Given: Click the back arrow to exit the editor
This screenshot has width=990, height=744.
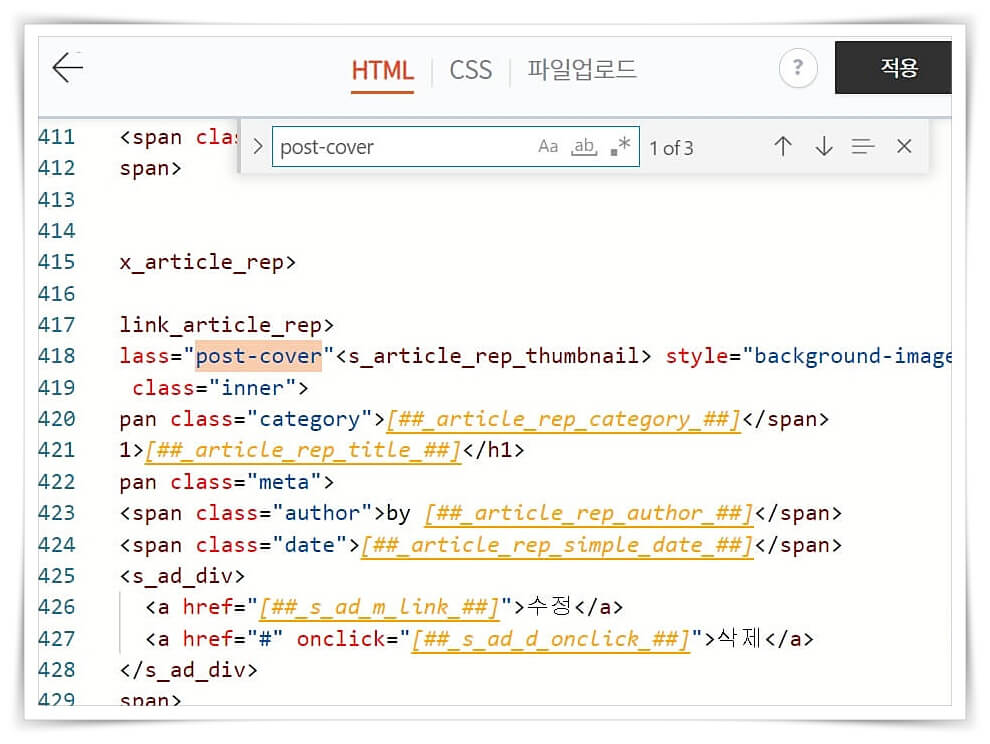Looking at the screenshot, I should coord(66,67).
